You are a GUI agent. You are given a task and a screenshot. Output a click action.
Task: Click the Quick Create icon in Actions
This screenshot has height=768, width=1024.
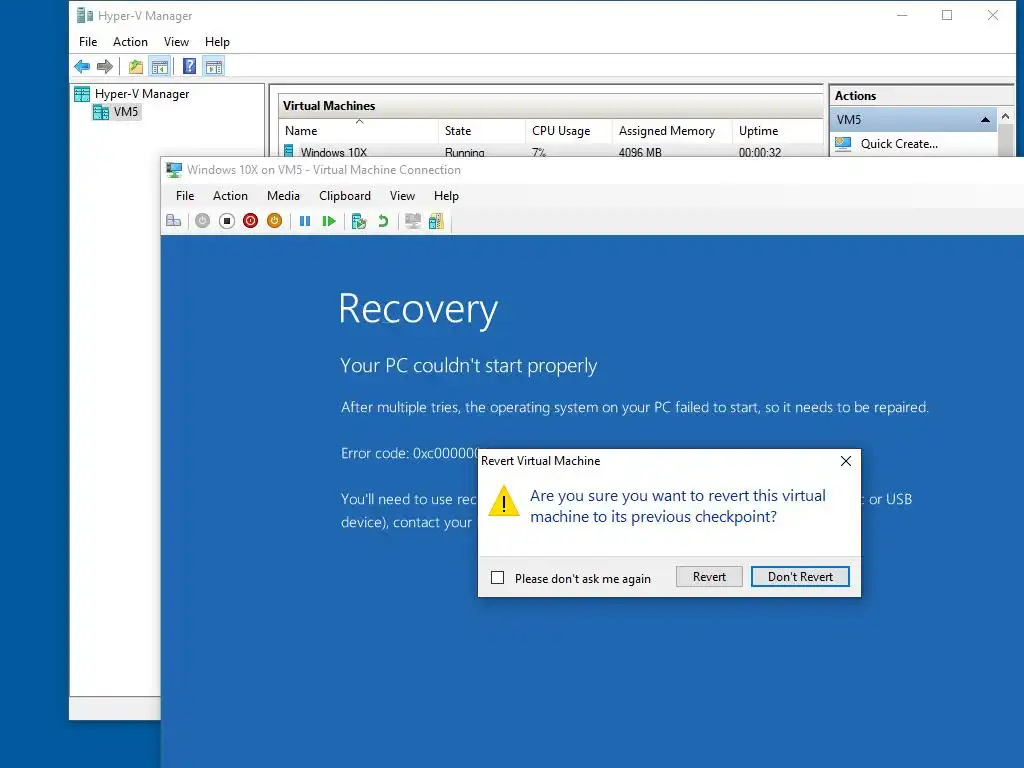coord(843,144)
